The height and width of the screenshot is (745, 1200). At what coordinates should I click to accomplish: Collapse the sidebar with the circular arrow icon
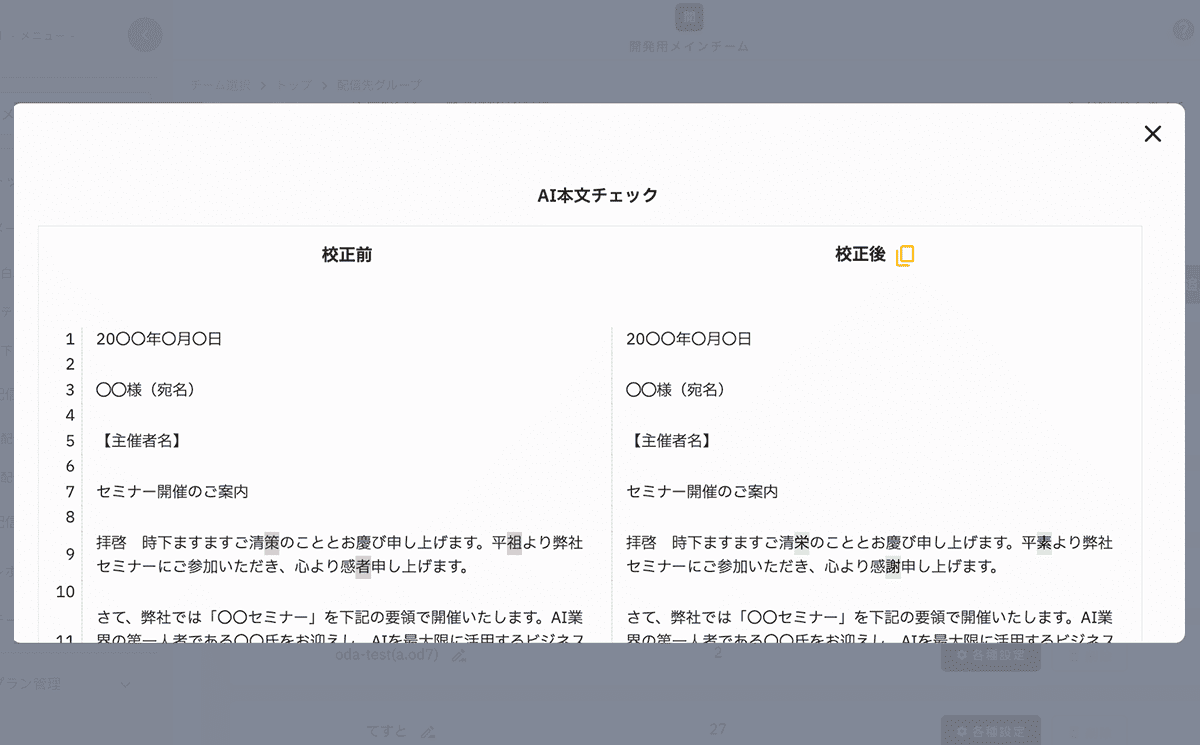145,35
